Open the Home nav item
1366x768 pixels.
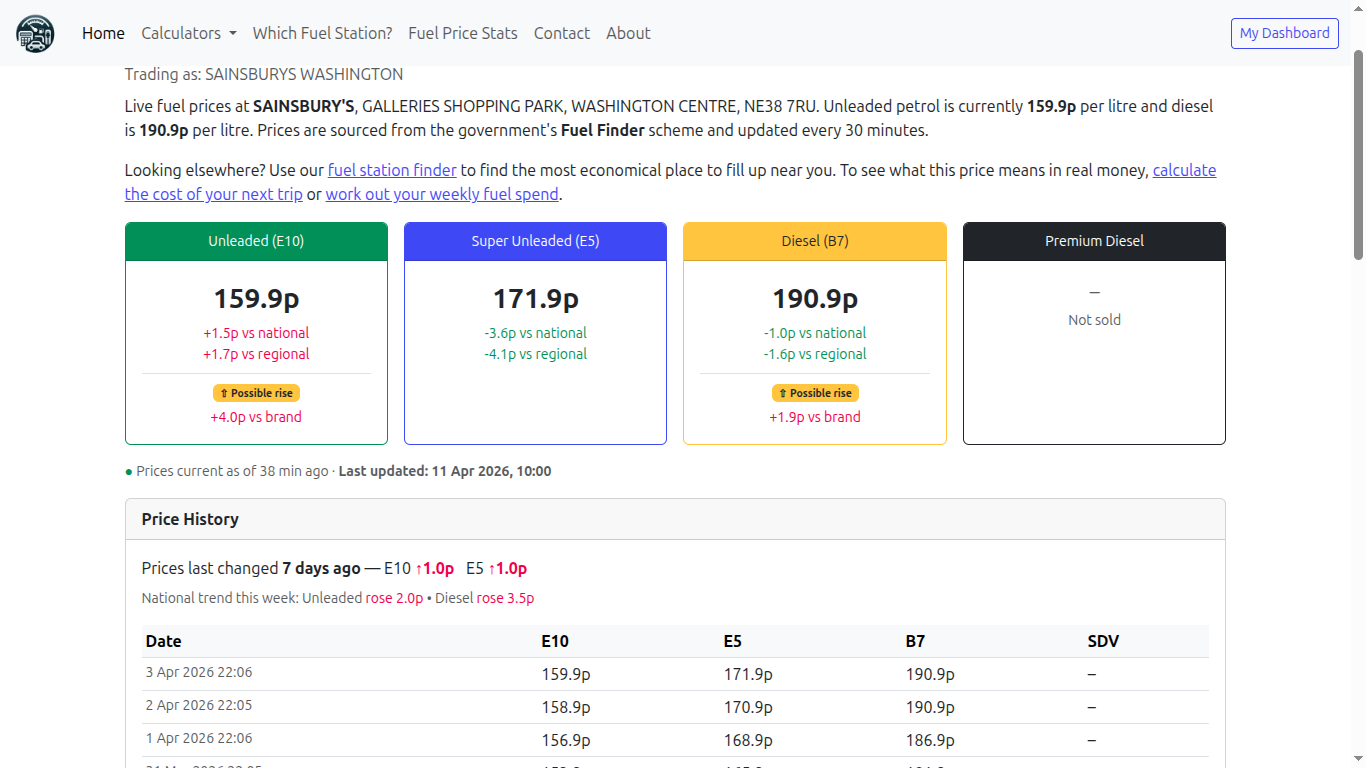point(103,33)
